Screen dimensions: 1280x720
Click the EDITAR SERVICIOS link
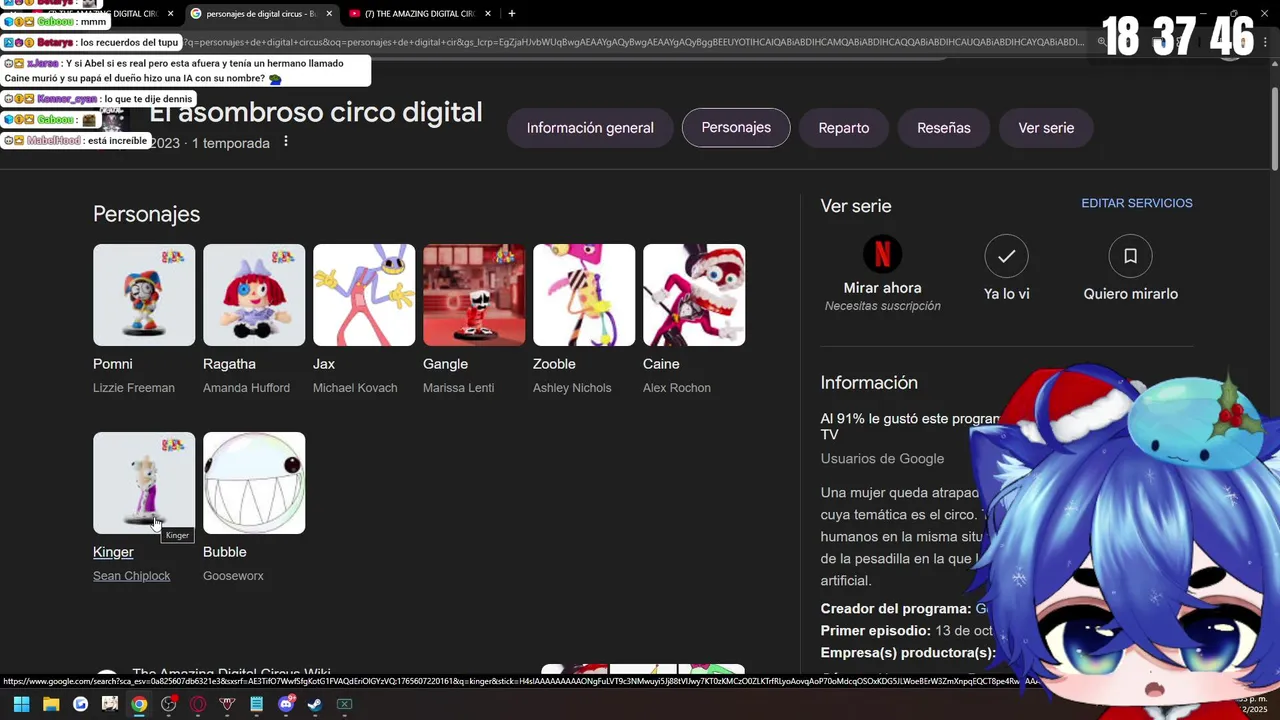[x=1137, y=203]
